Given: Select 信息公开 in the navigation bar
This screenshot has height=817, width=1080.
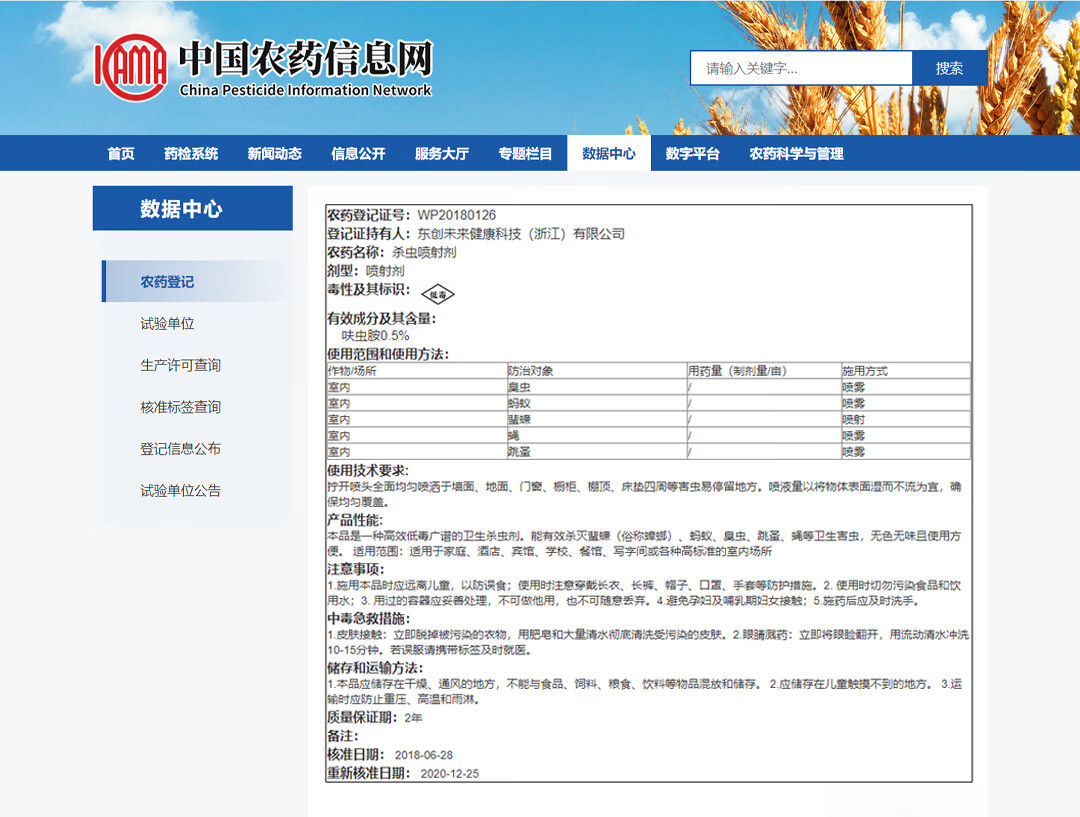Looking at the screenshot, I should coord(358,154).
